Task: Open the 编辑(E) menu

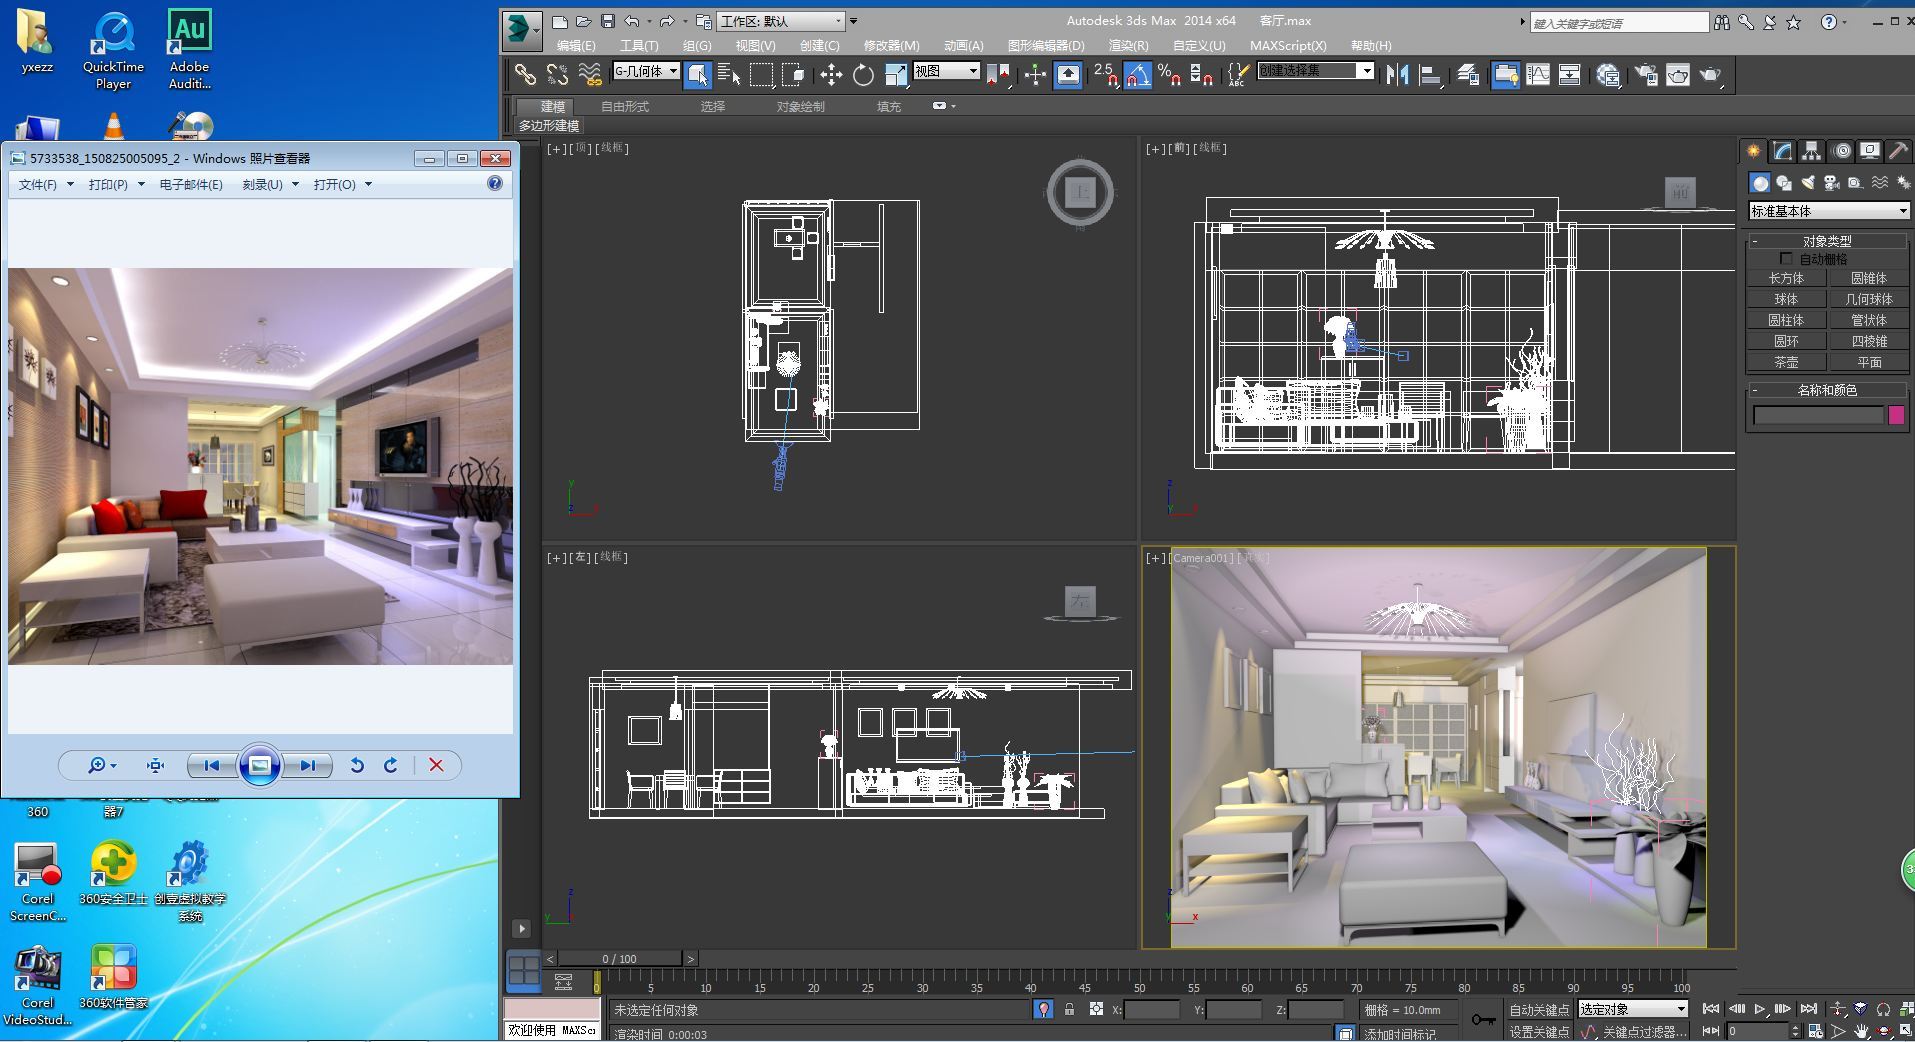Action: tap(576, 46)
